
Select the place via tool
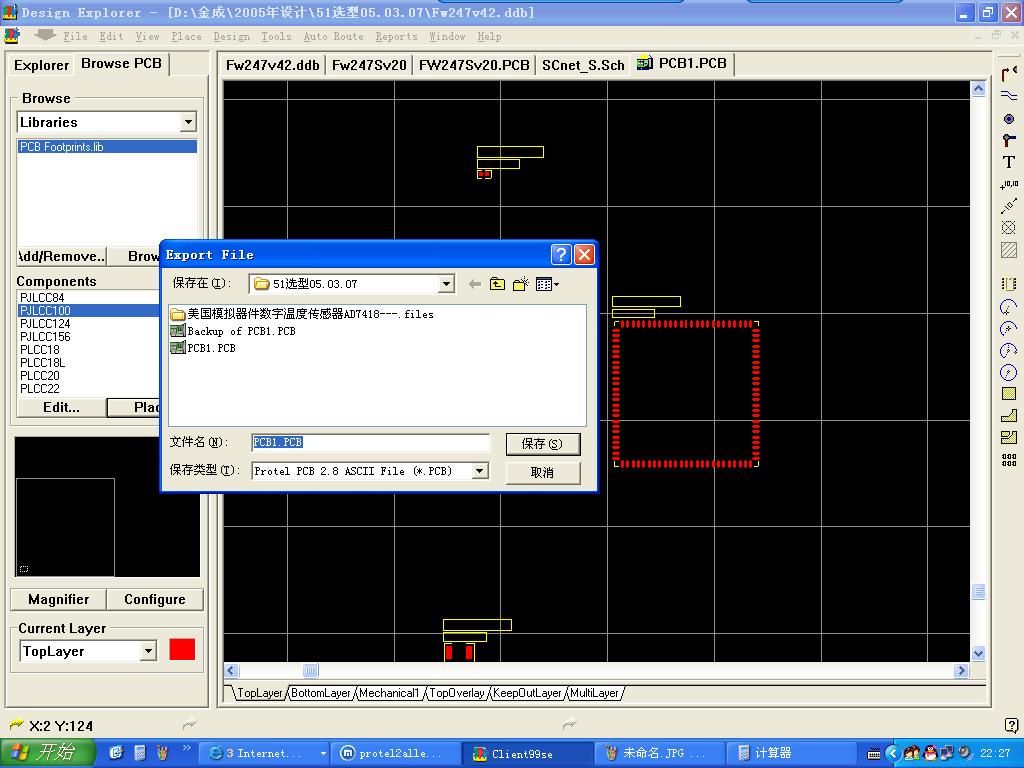[1009, 119]
